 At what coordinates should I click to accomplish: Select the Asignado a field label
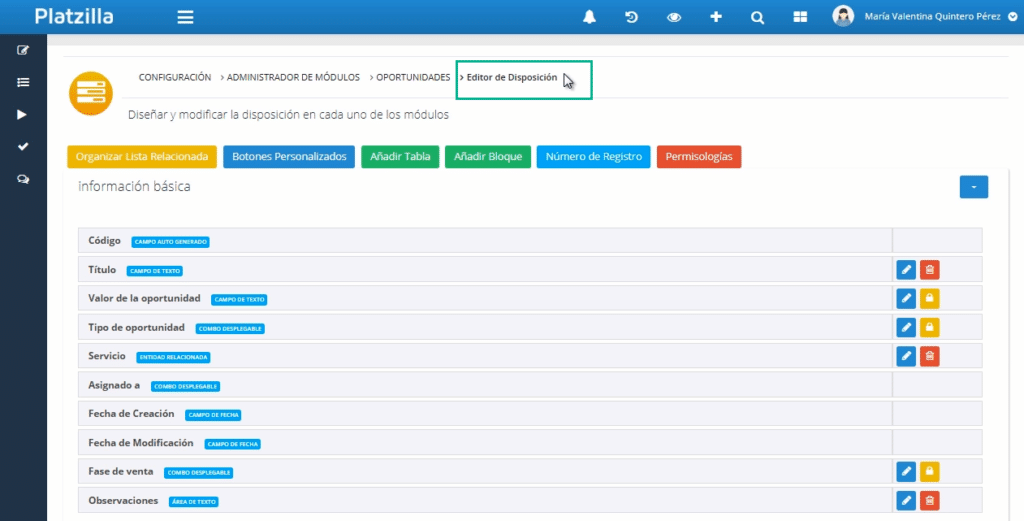tap(114, 385)
